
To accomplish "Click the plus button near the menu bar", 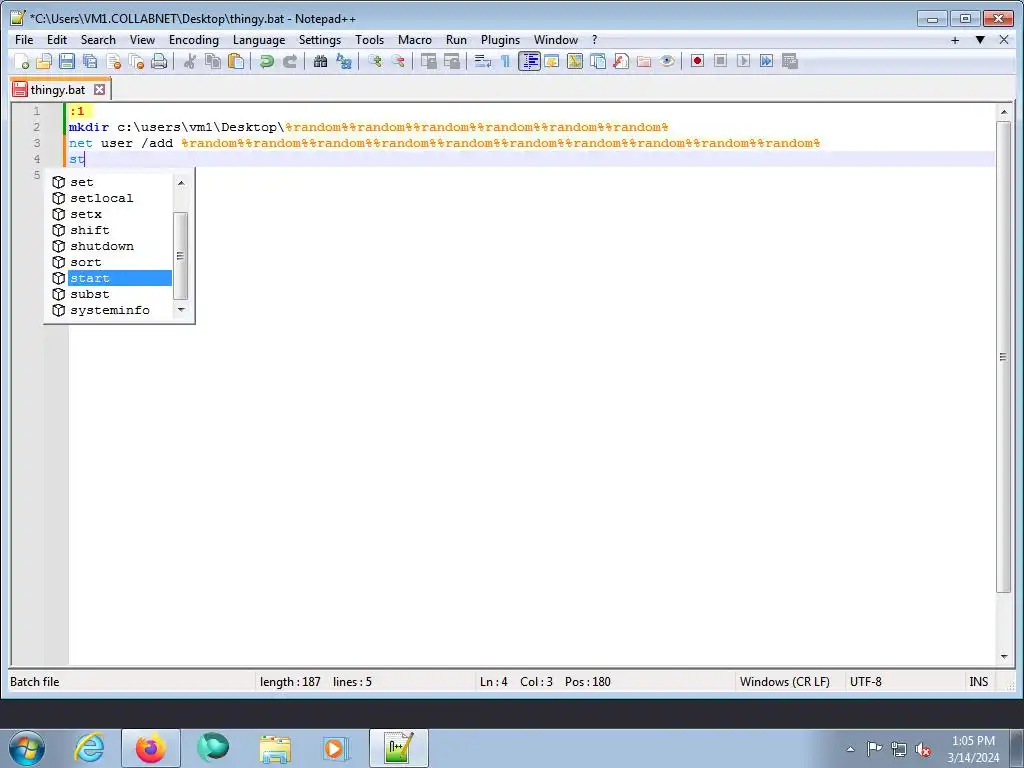I will (x=955, y=40).
